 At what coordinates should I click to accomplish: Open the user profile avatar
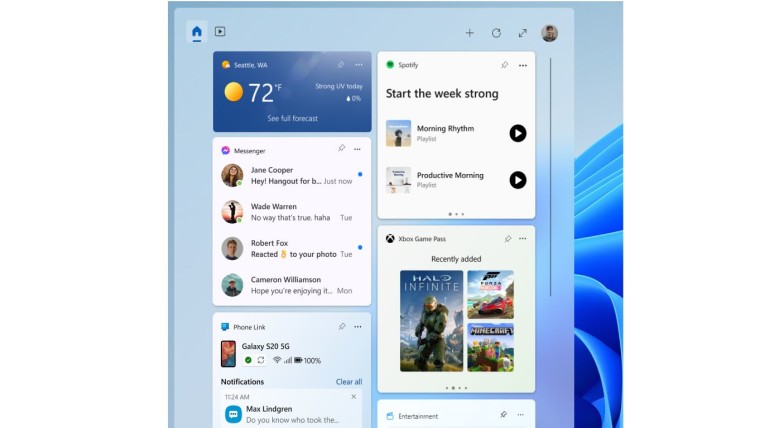point(549,33)
